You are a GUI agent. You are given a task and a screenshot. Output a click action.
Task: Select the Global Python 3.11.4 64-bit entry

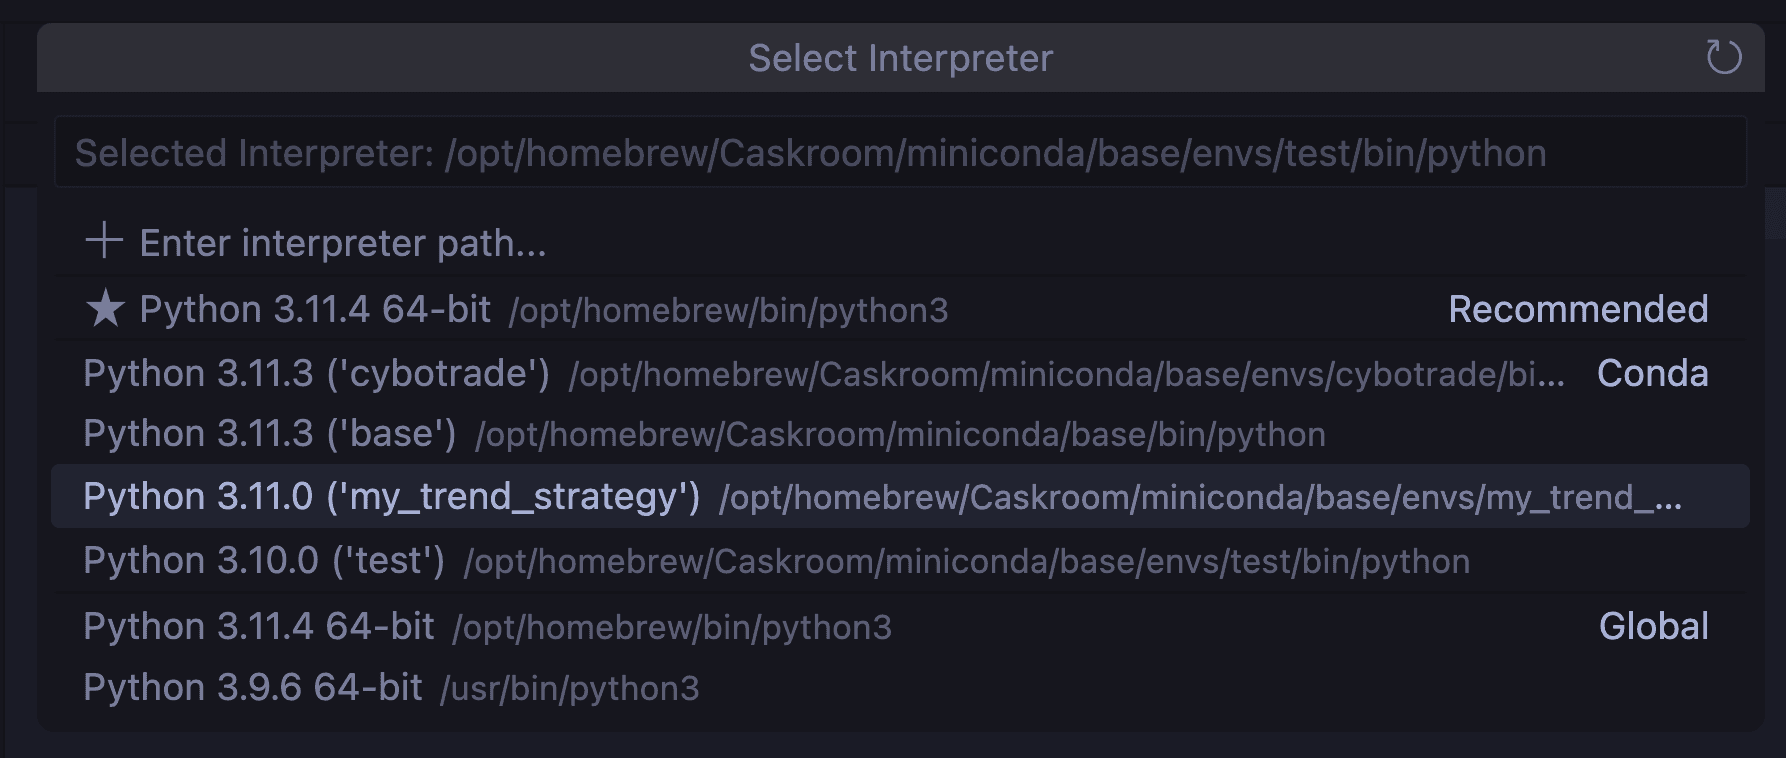tap(259, 627)
